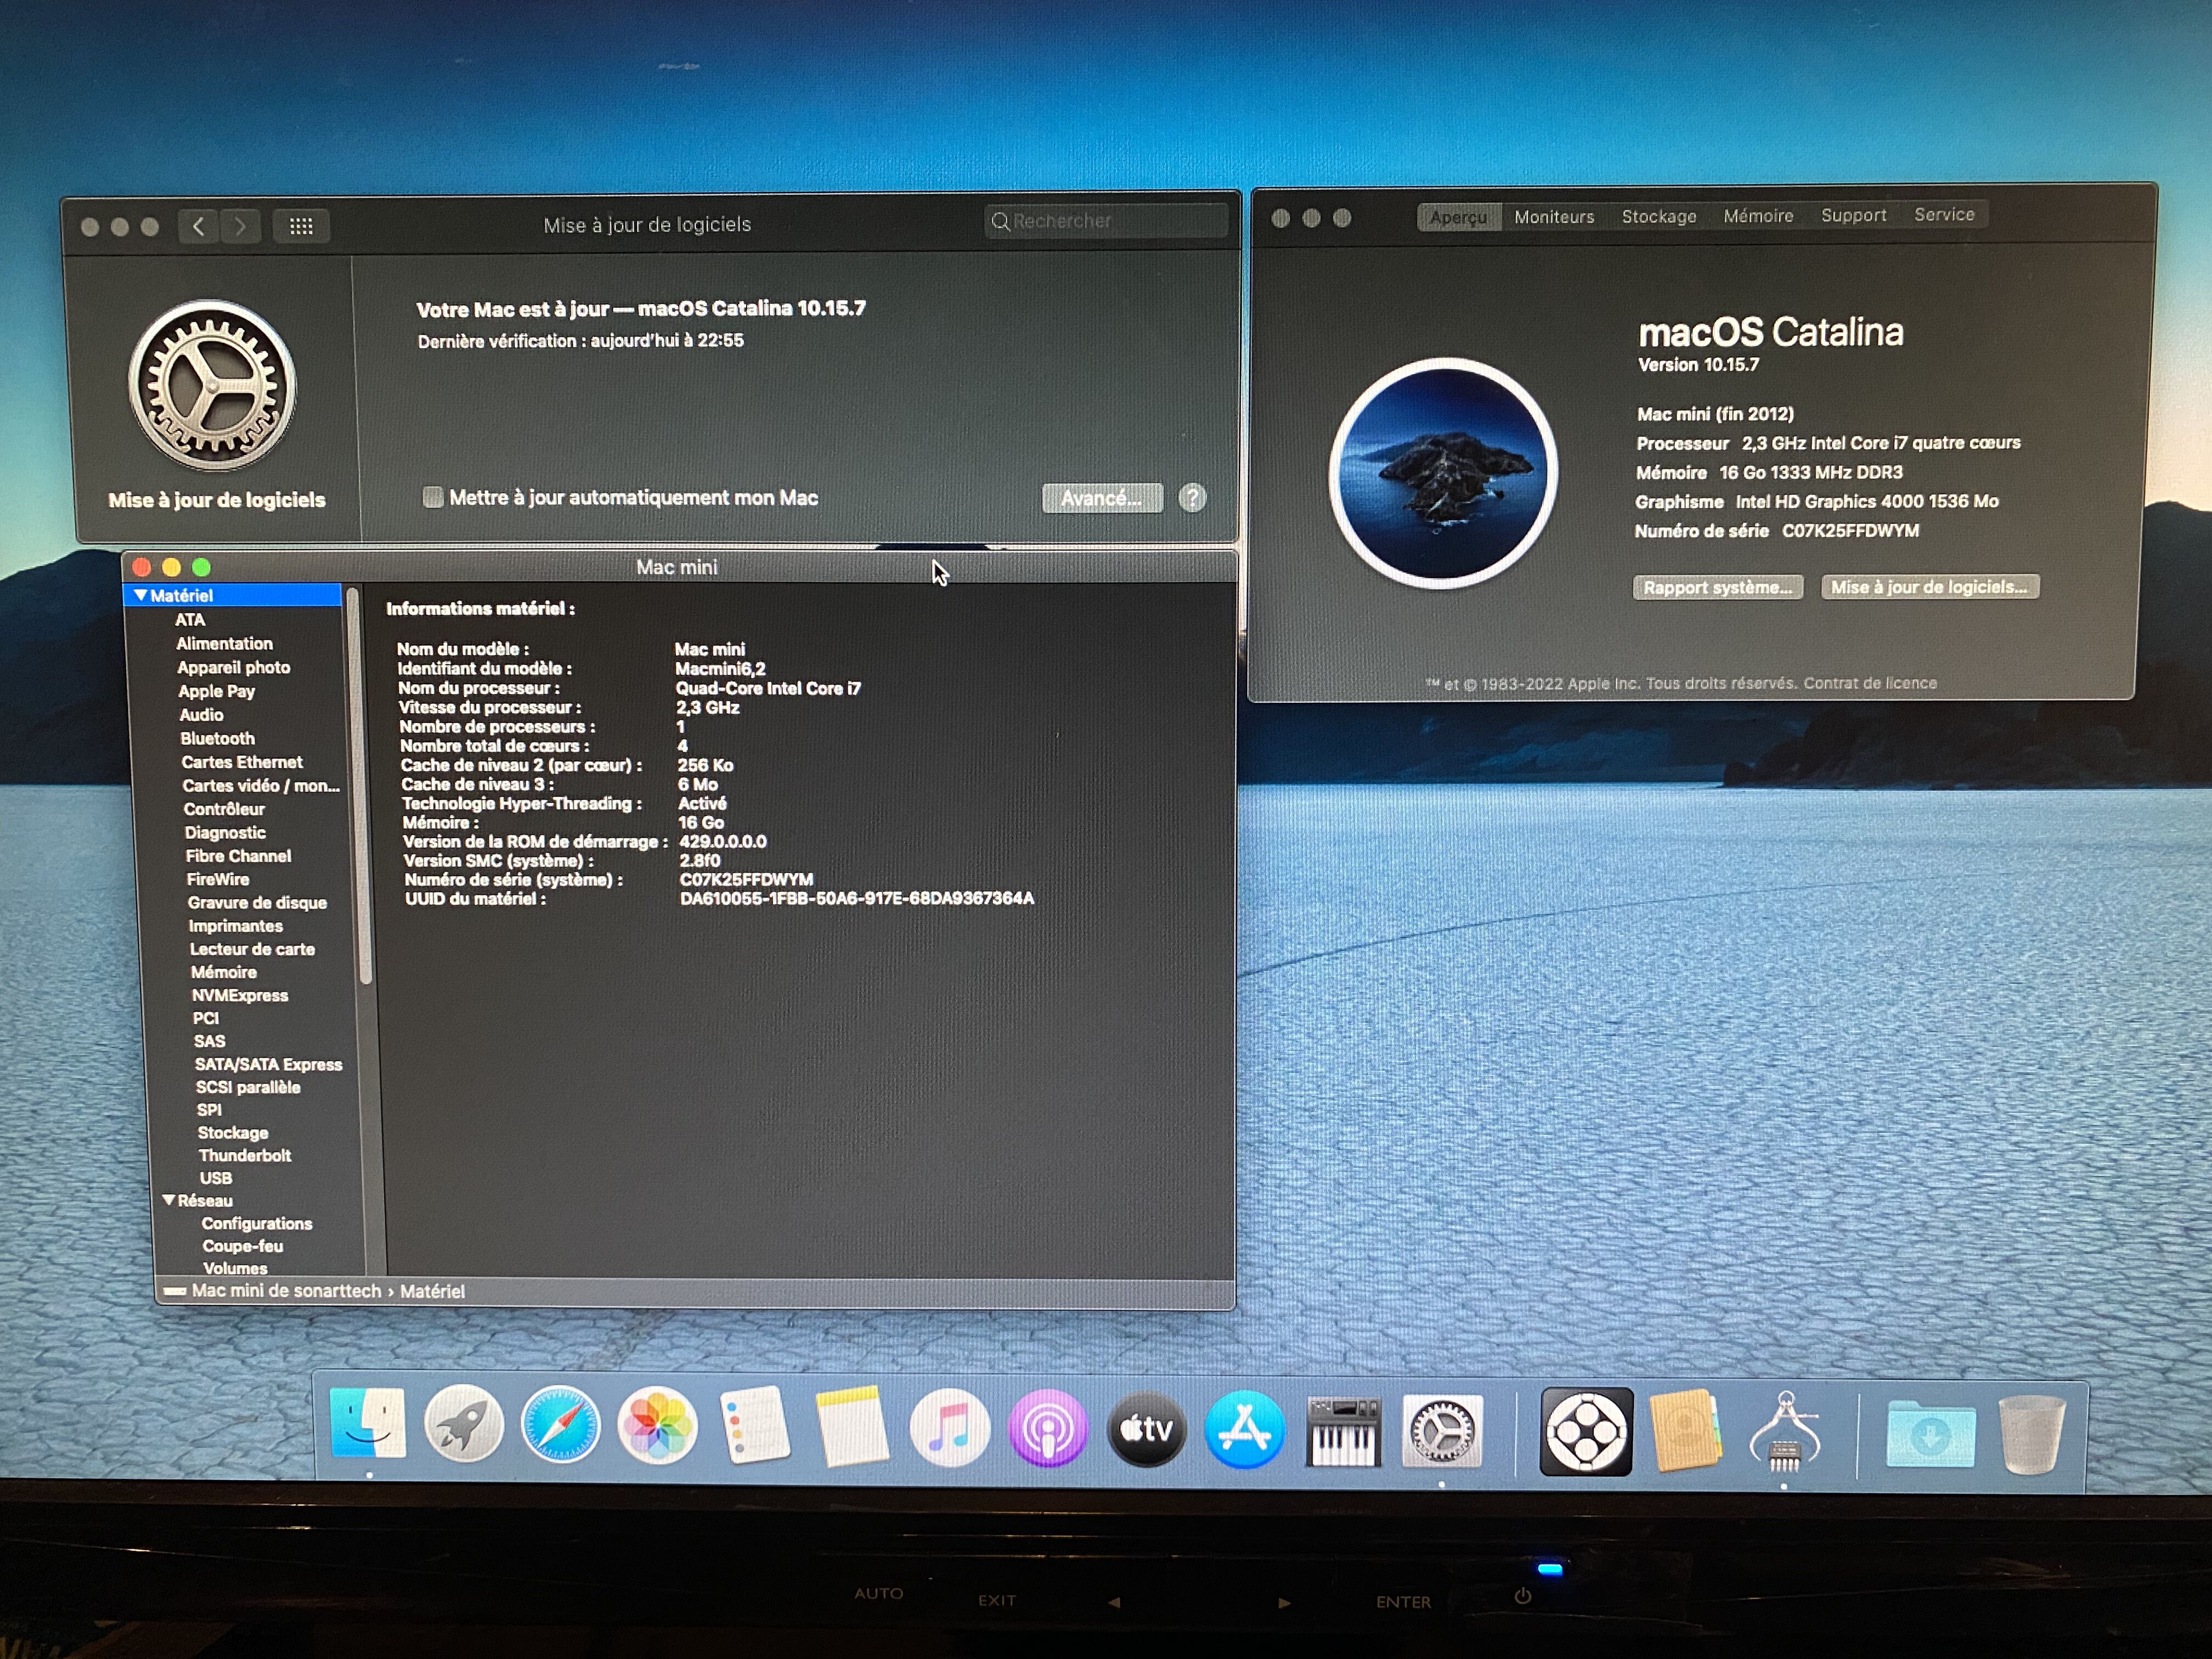Screen dimensions: 2212x1659
Task: Select Alimentation in the sidebar
Action: pos(224,644)
